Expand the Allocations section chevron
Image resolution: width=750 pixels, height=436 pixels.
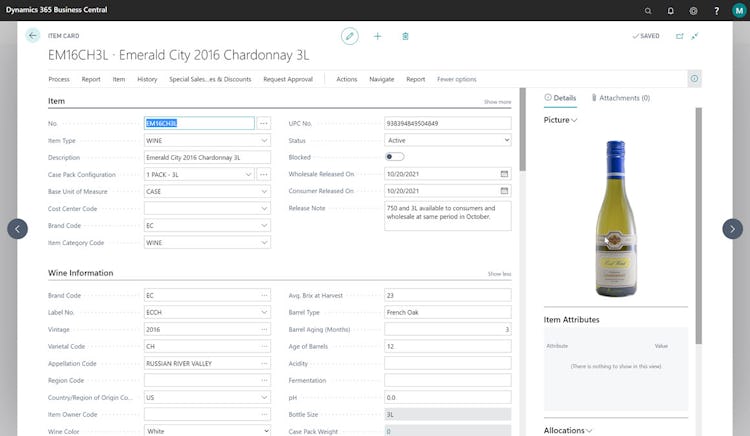pos(589,430)
